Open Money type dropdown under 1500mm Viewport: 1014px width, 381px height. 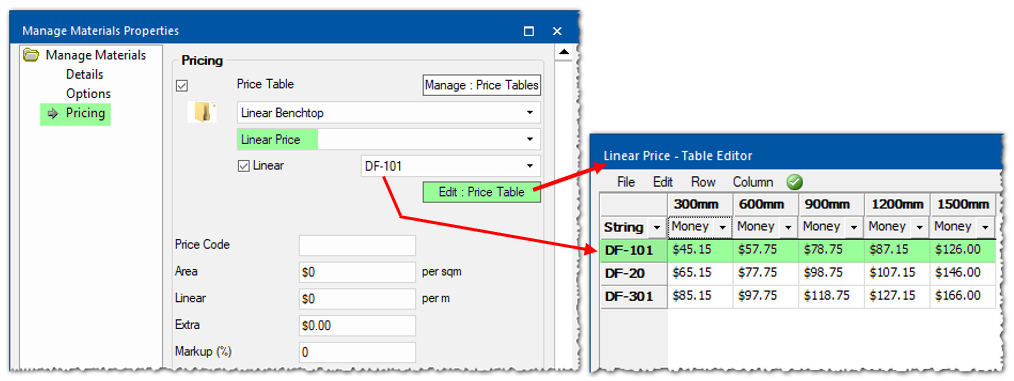click(986, 228)
